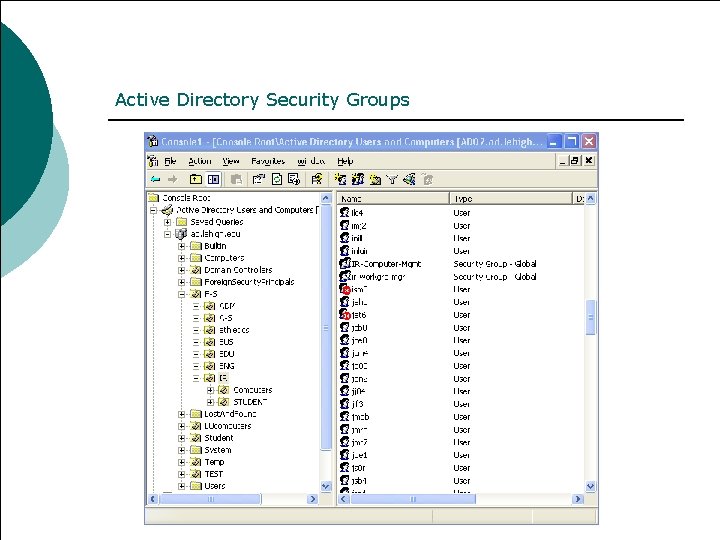Click the Create New User toolbar icon
This screenshot has width=720, height=540.
pyautogui.click(x=341, y=180)
